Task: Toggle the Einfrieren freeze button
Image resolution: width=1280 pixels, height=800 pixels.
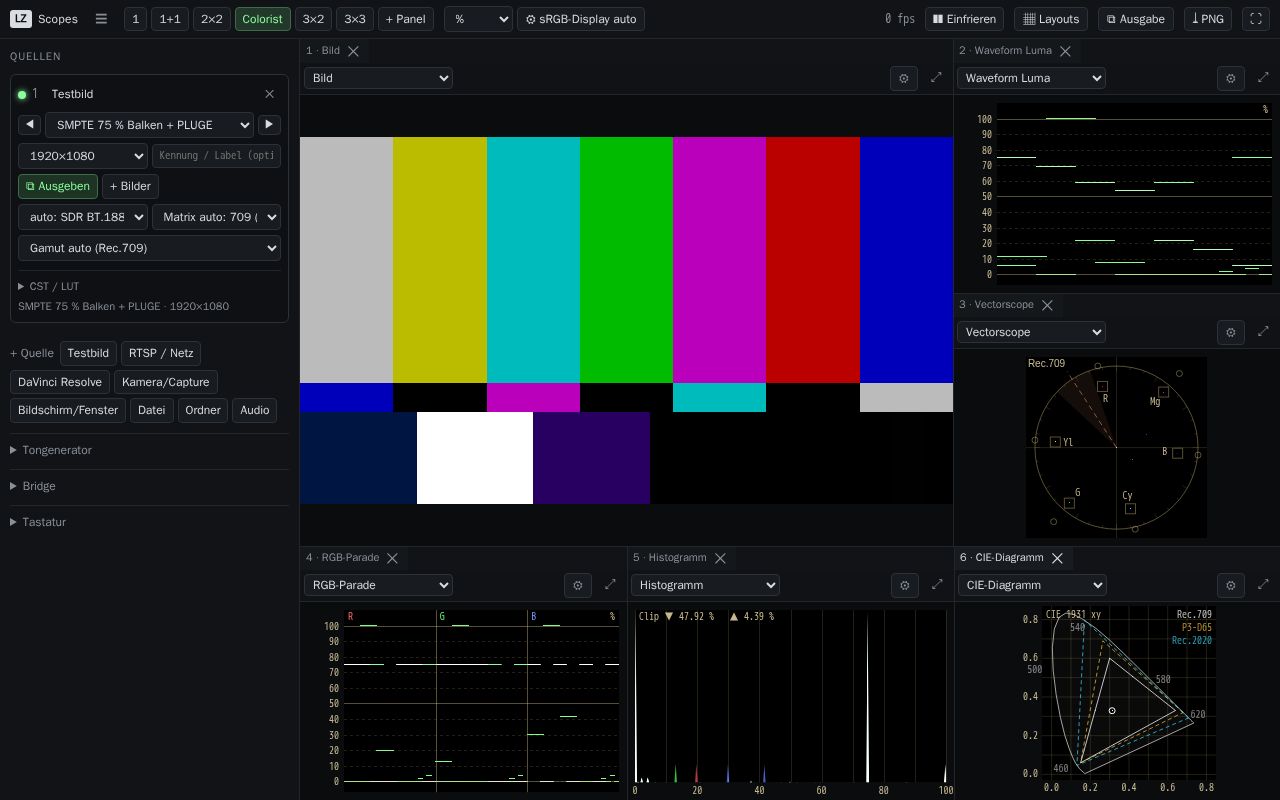Action: coord(966,19)
